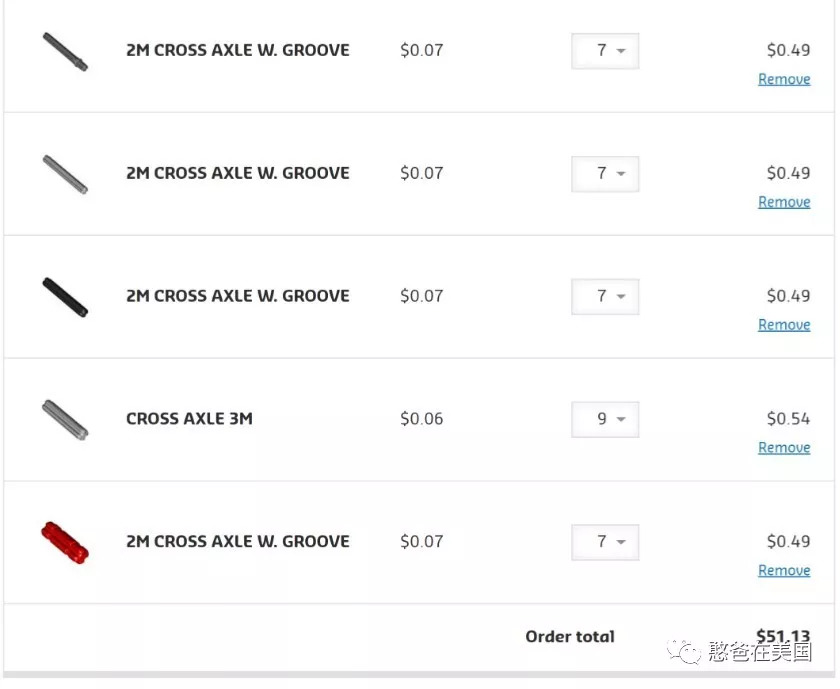Click the CROSS AXLE 3M product image
840x689 pixels.
(x=65, y=420)
